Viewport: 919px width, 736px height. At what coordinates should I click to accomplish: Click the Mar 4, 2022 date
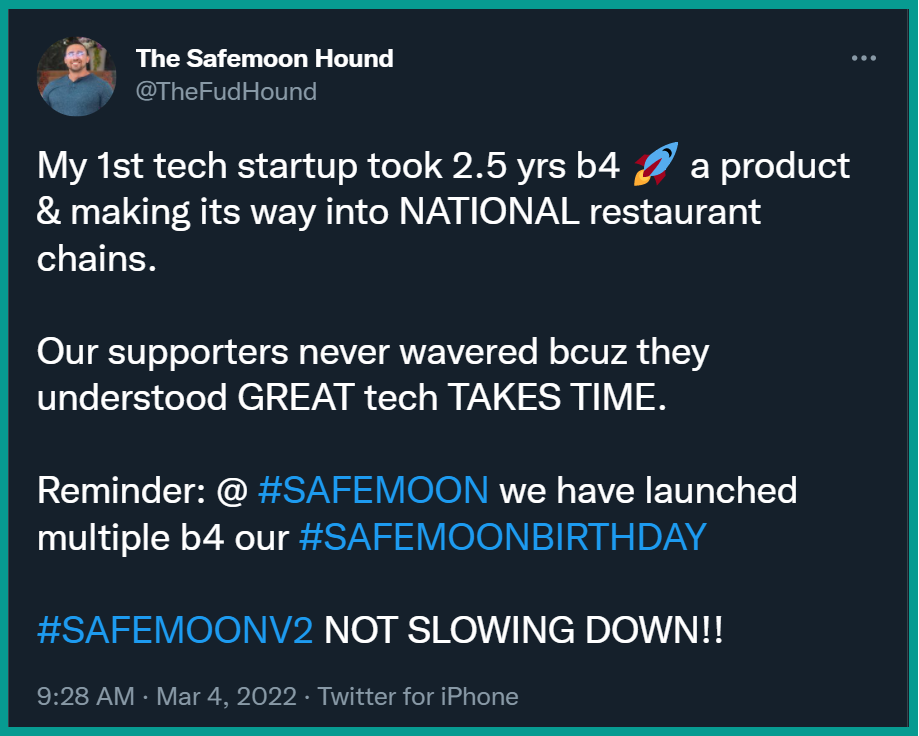226,697
